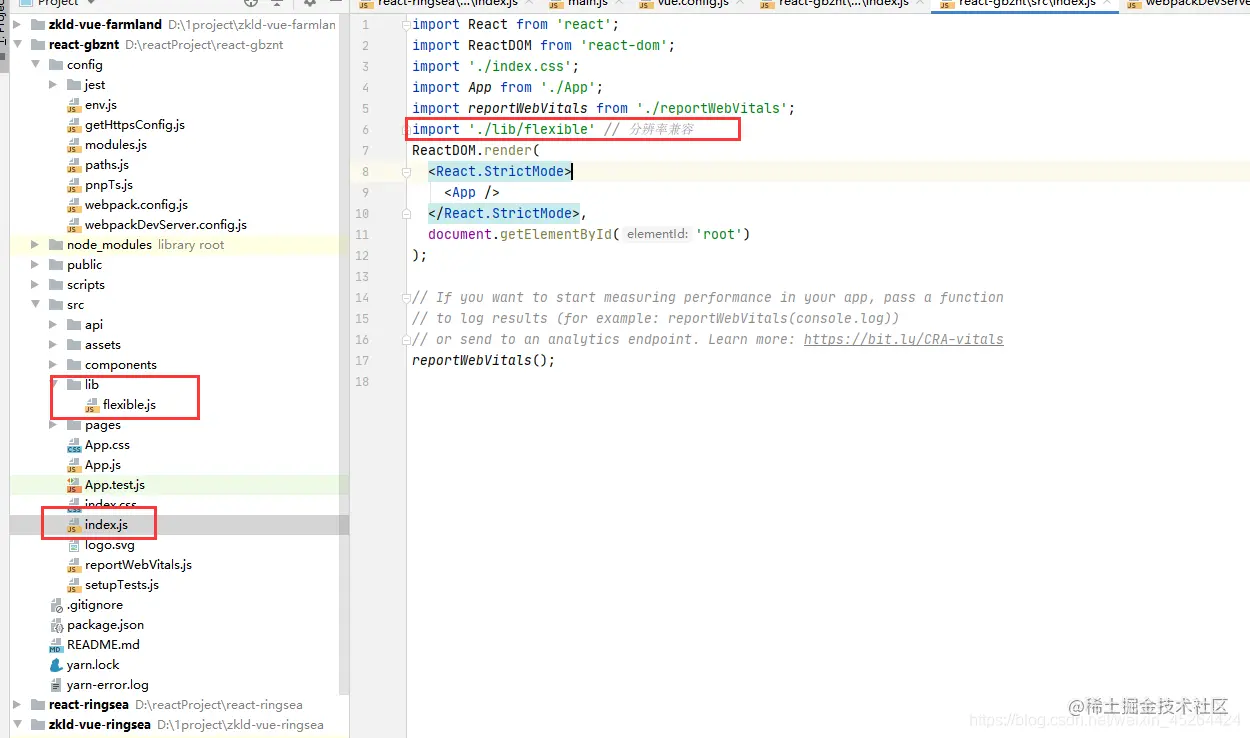
Task: Expand the zkld-vue-farmland project
Action: point(18,25)
